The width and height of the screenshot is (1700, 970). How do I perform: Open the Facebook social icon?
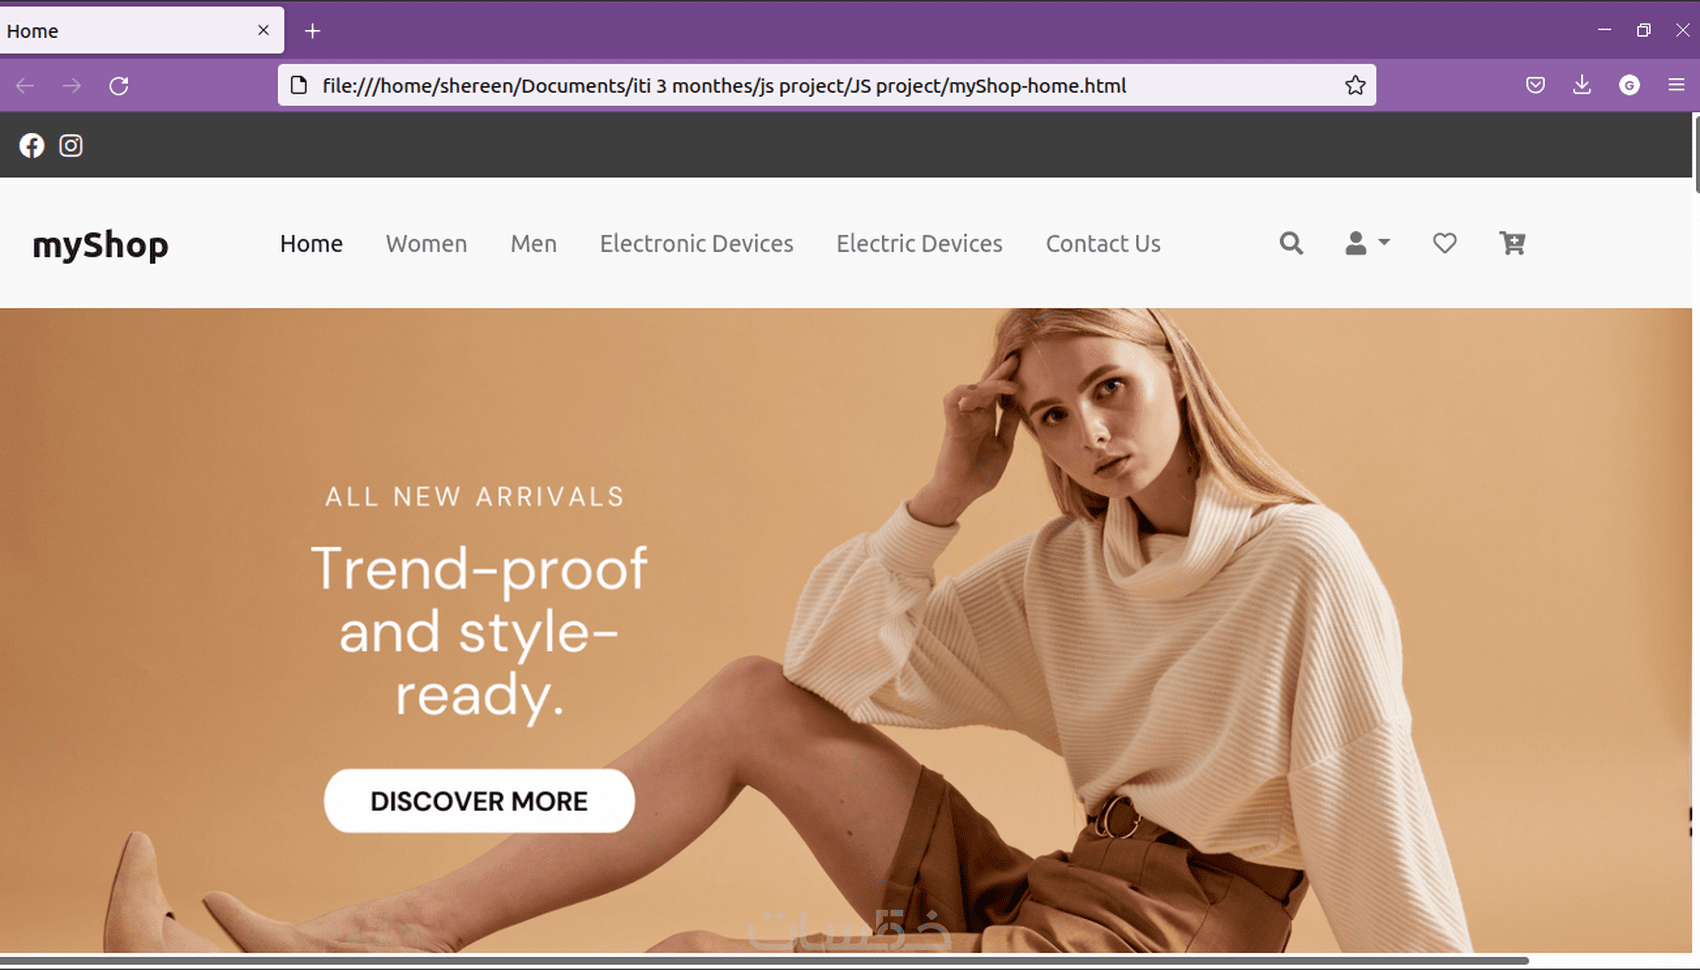pos(31,145)
